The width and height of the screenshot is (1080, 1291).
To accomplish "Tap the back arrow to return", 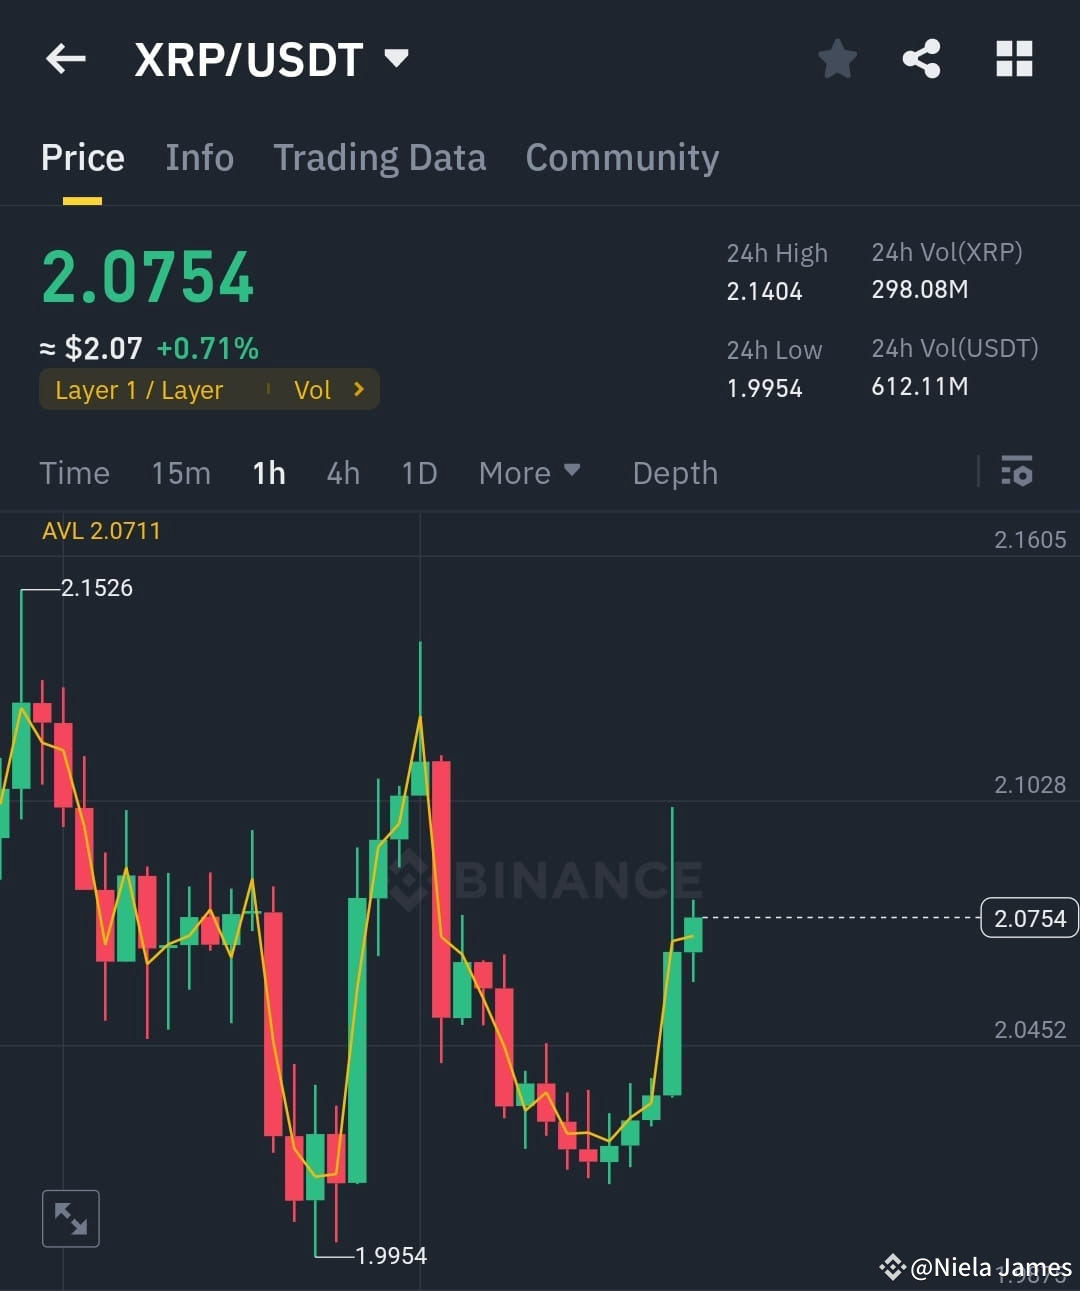I will pos(65,58).
